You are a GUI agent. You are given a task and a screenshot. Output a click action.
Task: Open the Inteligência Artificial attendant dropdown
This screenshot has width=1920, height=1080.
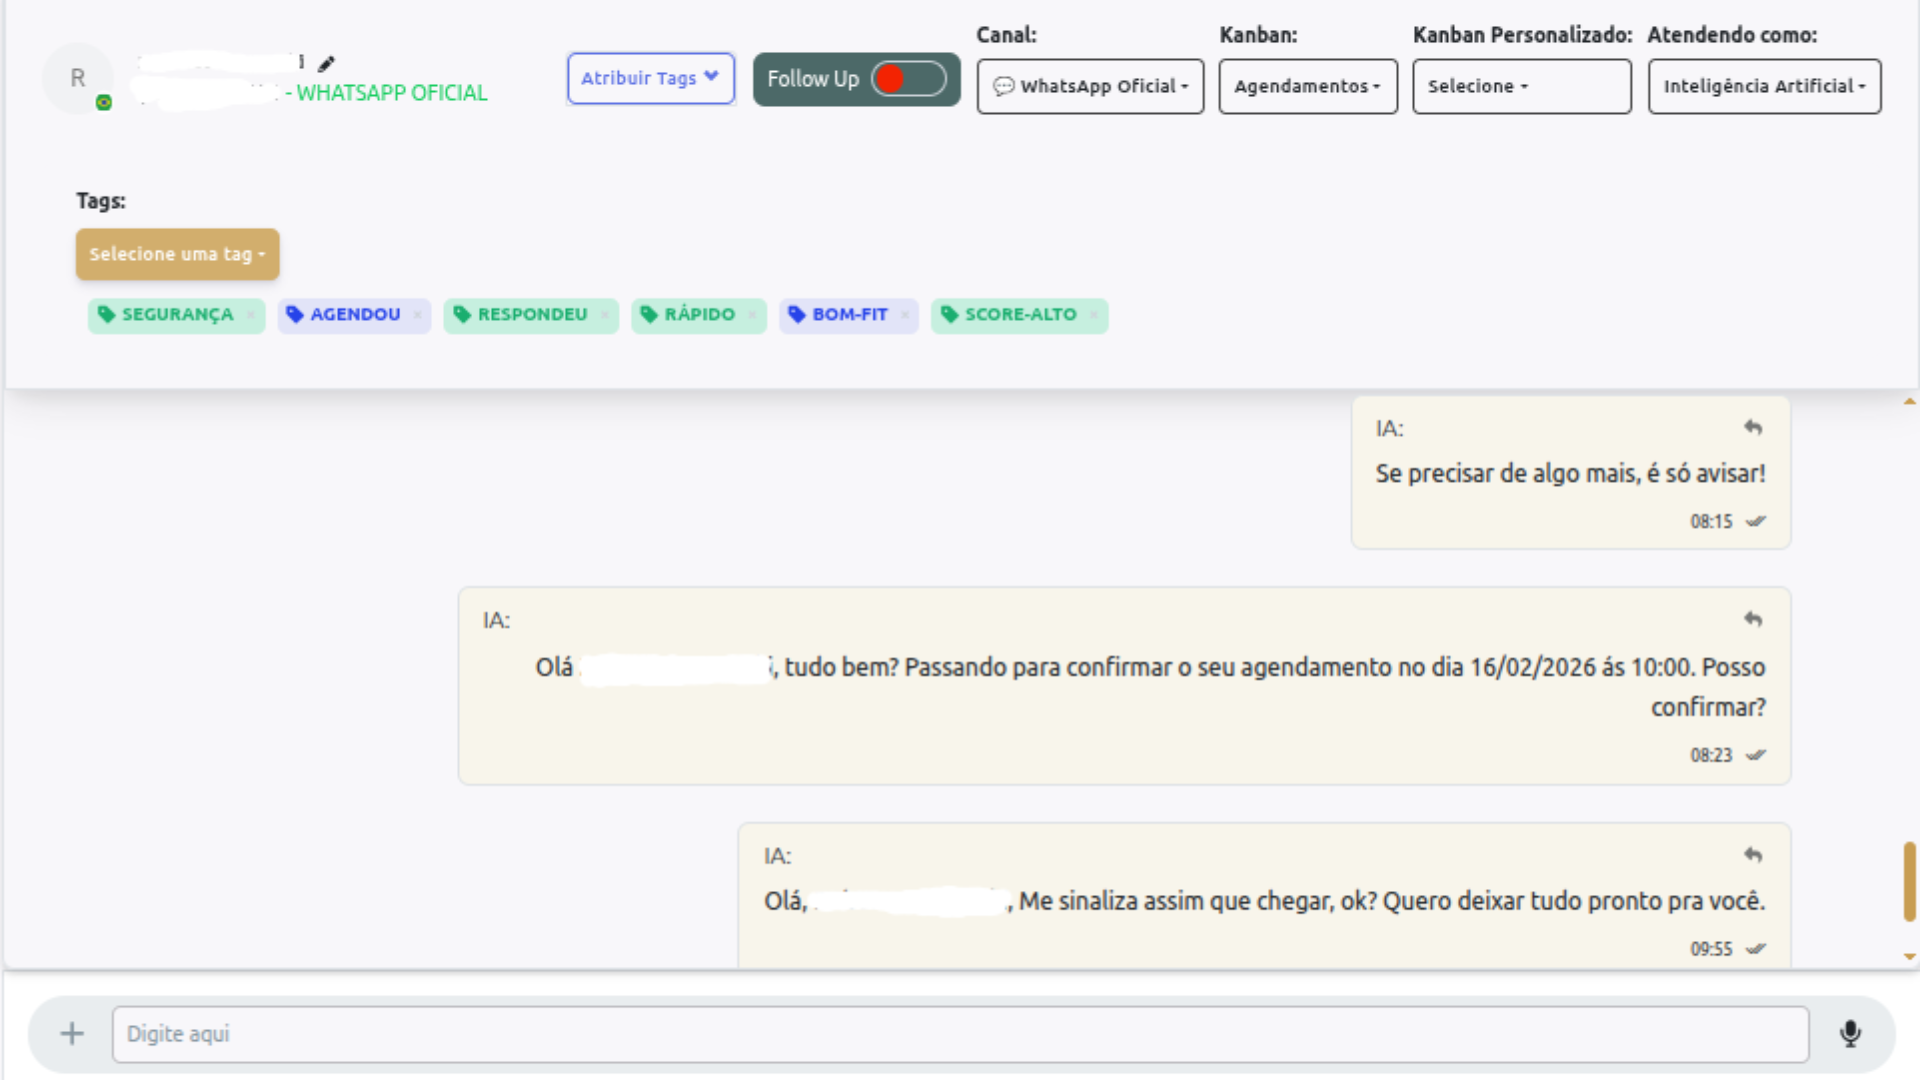pos(1764,87)
